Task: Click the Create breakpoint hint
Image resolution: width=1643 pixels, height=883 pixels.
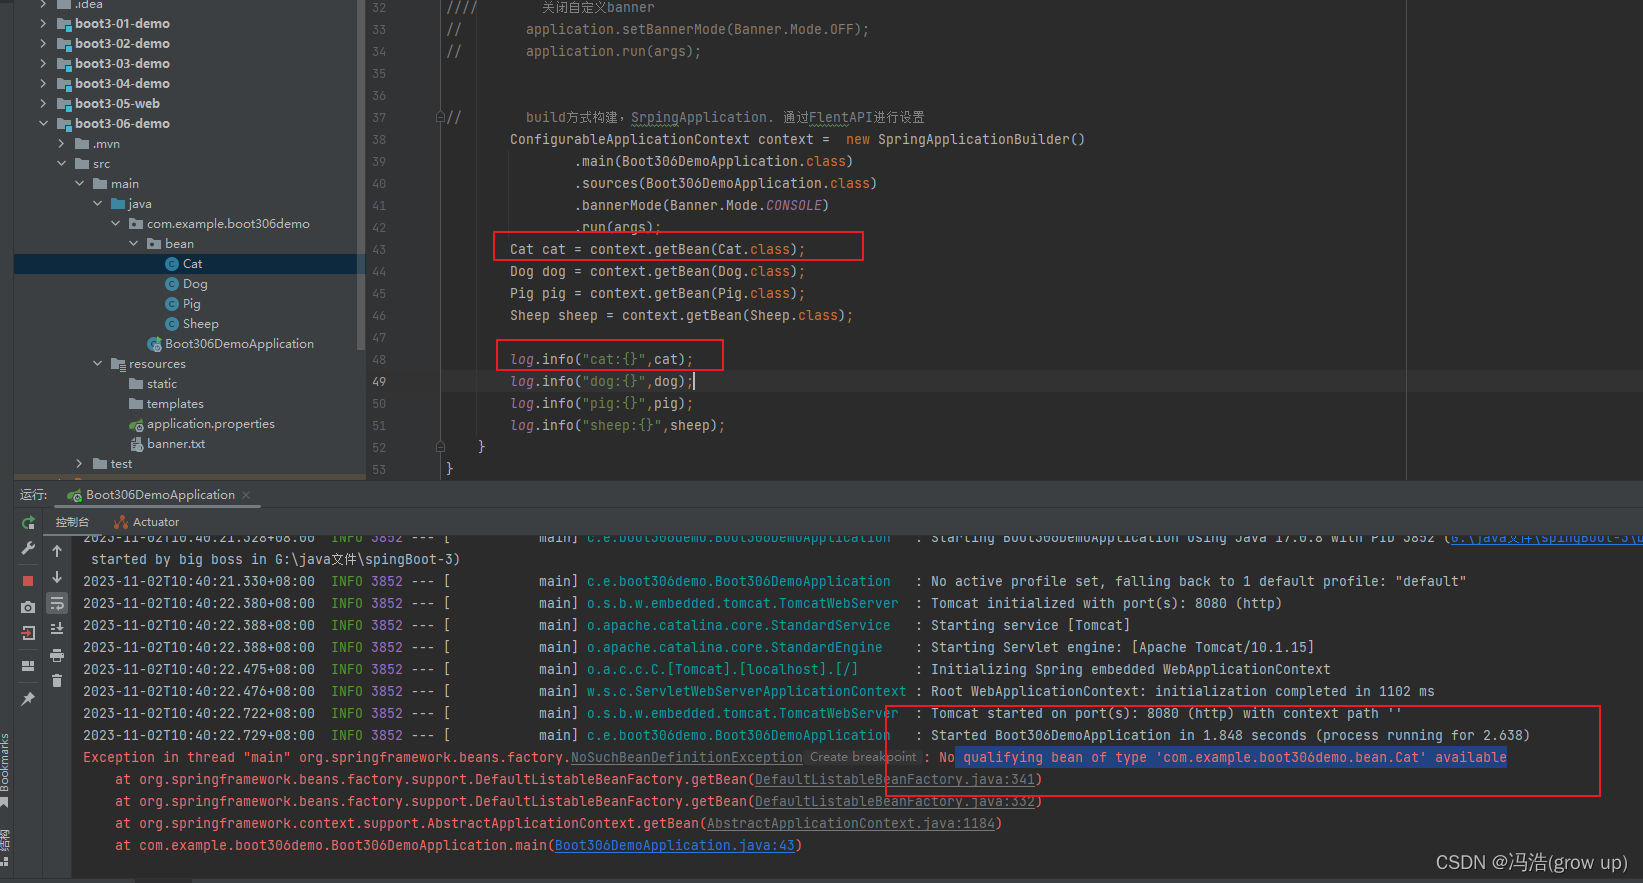Action: 862,757
